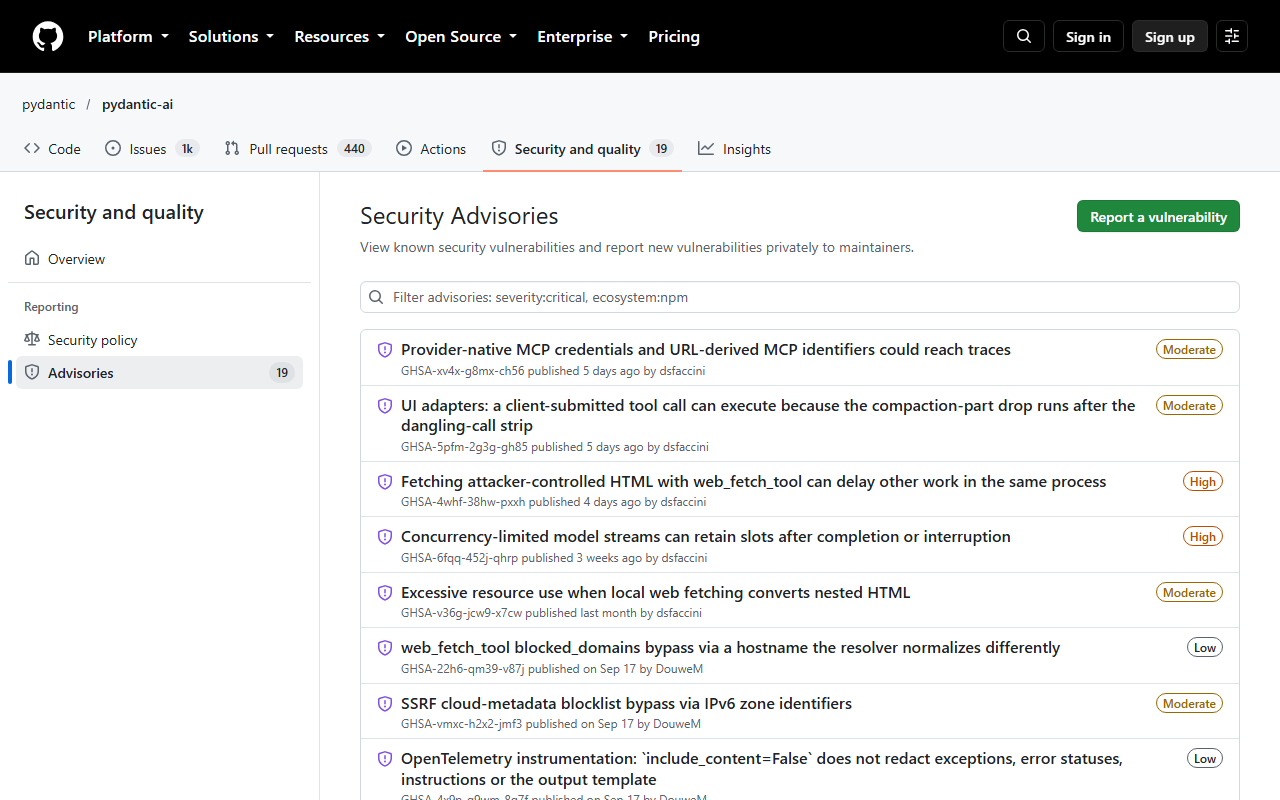Viewport: 1280px width, 800px height.
Task: Click the shield icon beside the web_fetch_tool blocked_domains advisory
Action: tap(385, 648)
